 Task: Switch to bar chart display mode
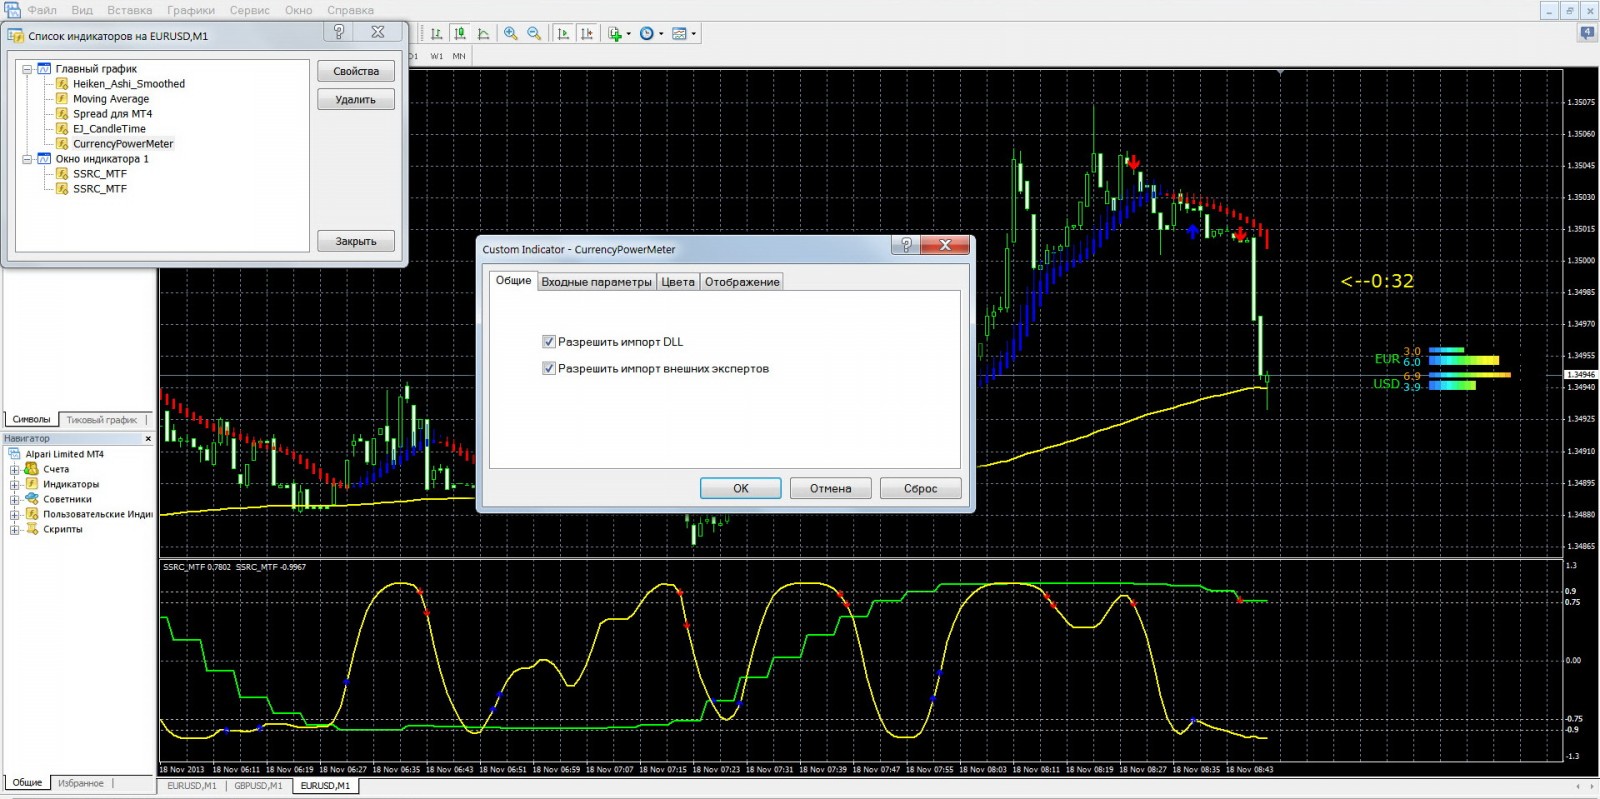[436, 33]
